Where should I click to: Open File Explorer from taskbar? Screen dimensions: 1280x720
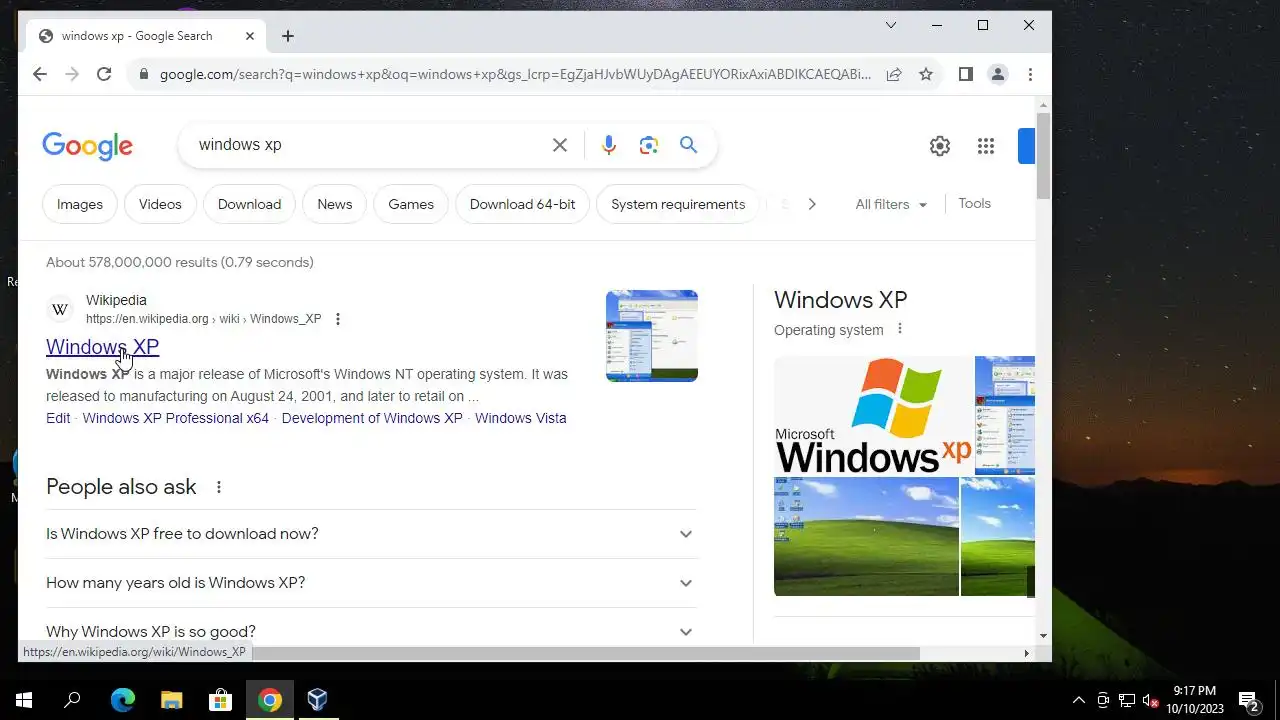(x=171, y=700)
